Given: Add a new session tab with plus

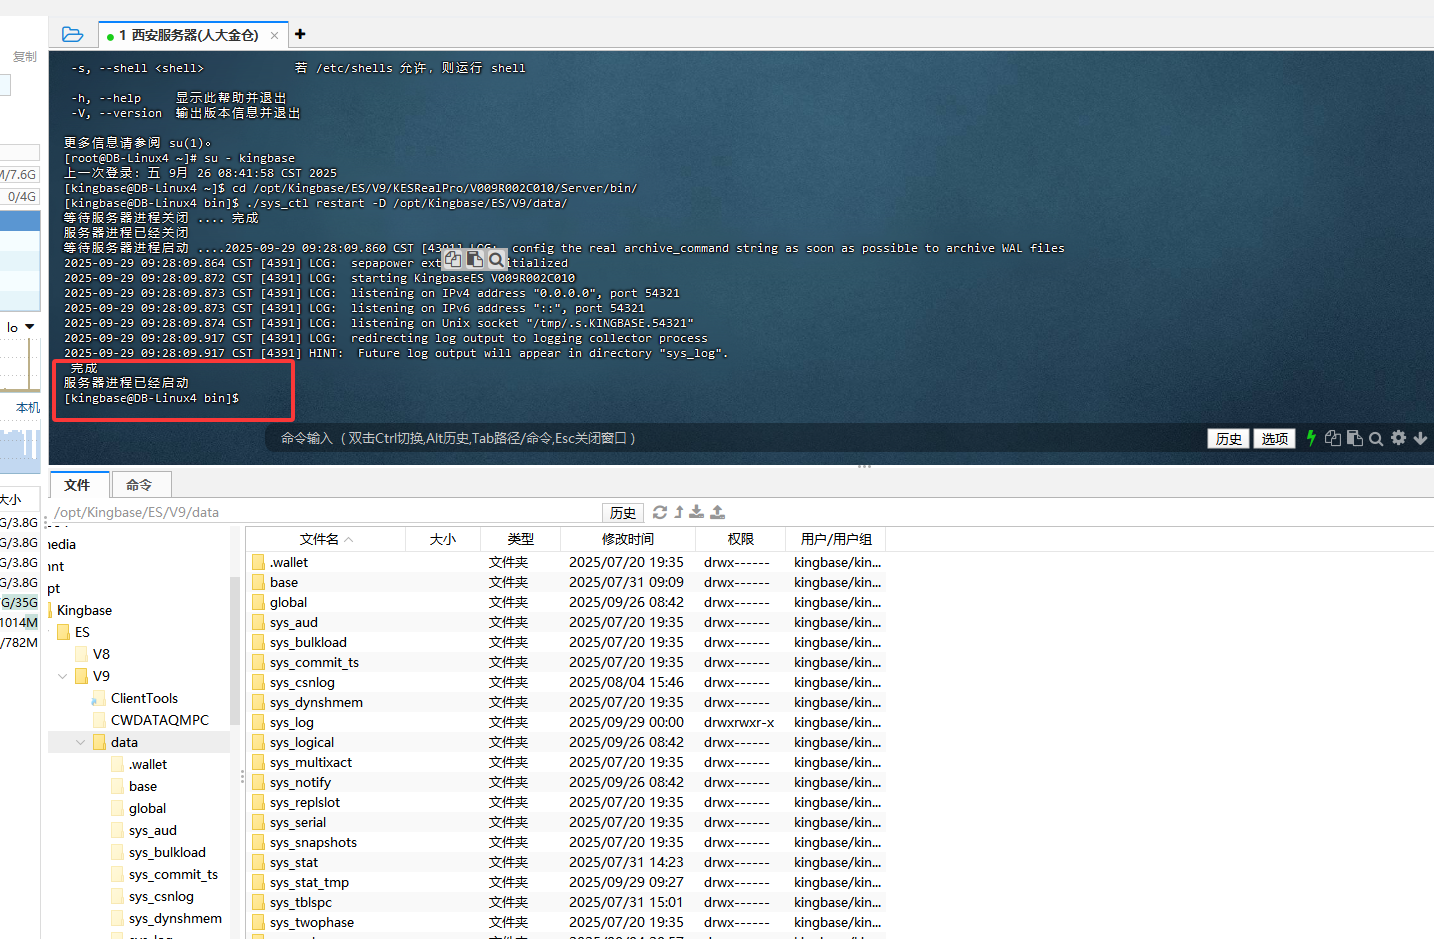Looking at the screenshot, I should pos(300,34).
